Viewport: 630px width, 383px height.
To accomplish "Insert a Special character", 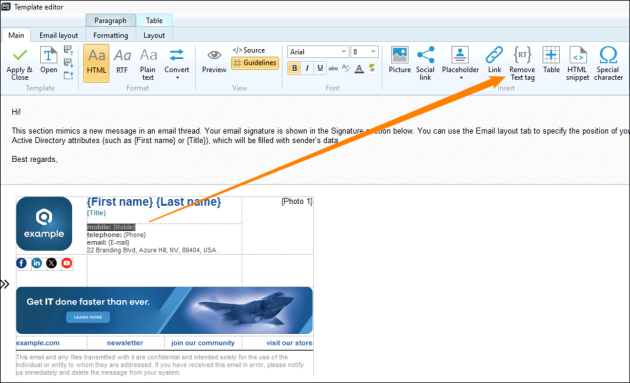I will coord(608,63).
